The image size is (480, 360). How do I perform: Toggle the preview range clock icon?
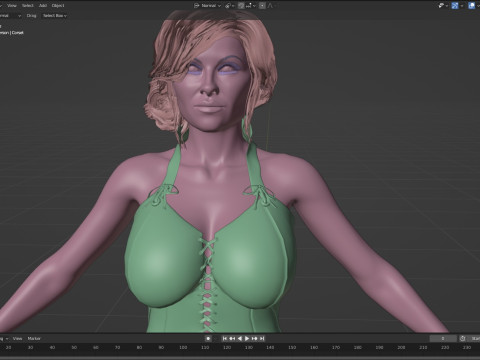463,339
